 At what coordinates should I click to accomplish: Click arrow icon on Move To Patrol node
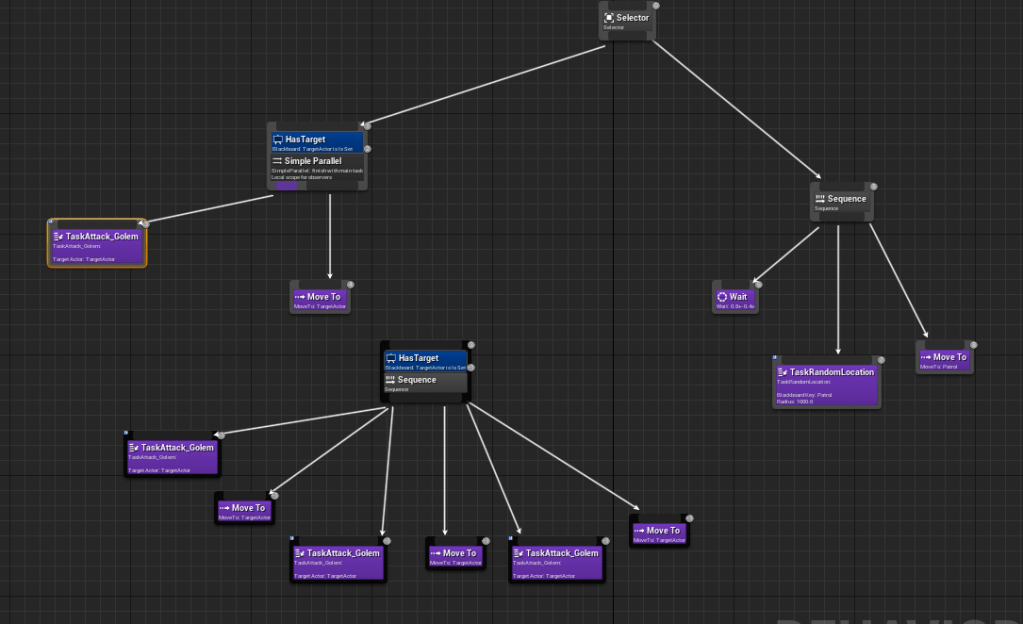[x=925, y=357]
